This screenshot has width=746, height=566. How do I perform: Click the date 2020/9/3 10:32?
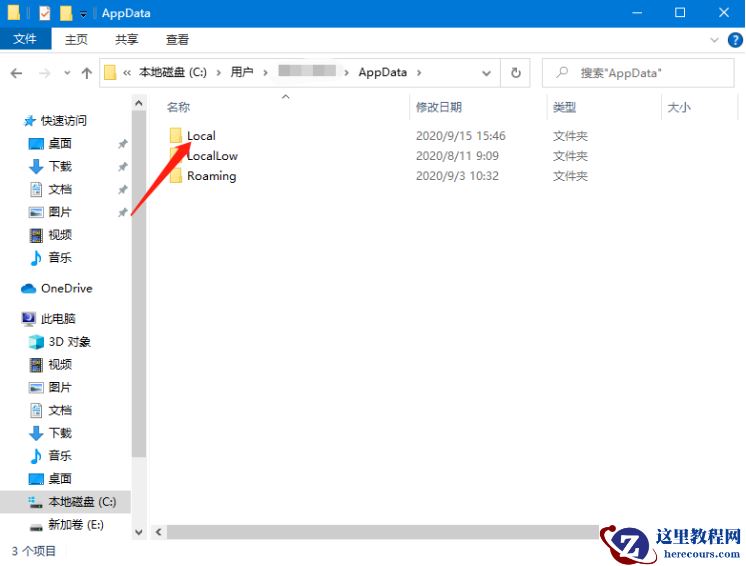click(x=457, y=176)
